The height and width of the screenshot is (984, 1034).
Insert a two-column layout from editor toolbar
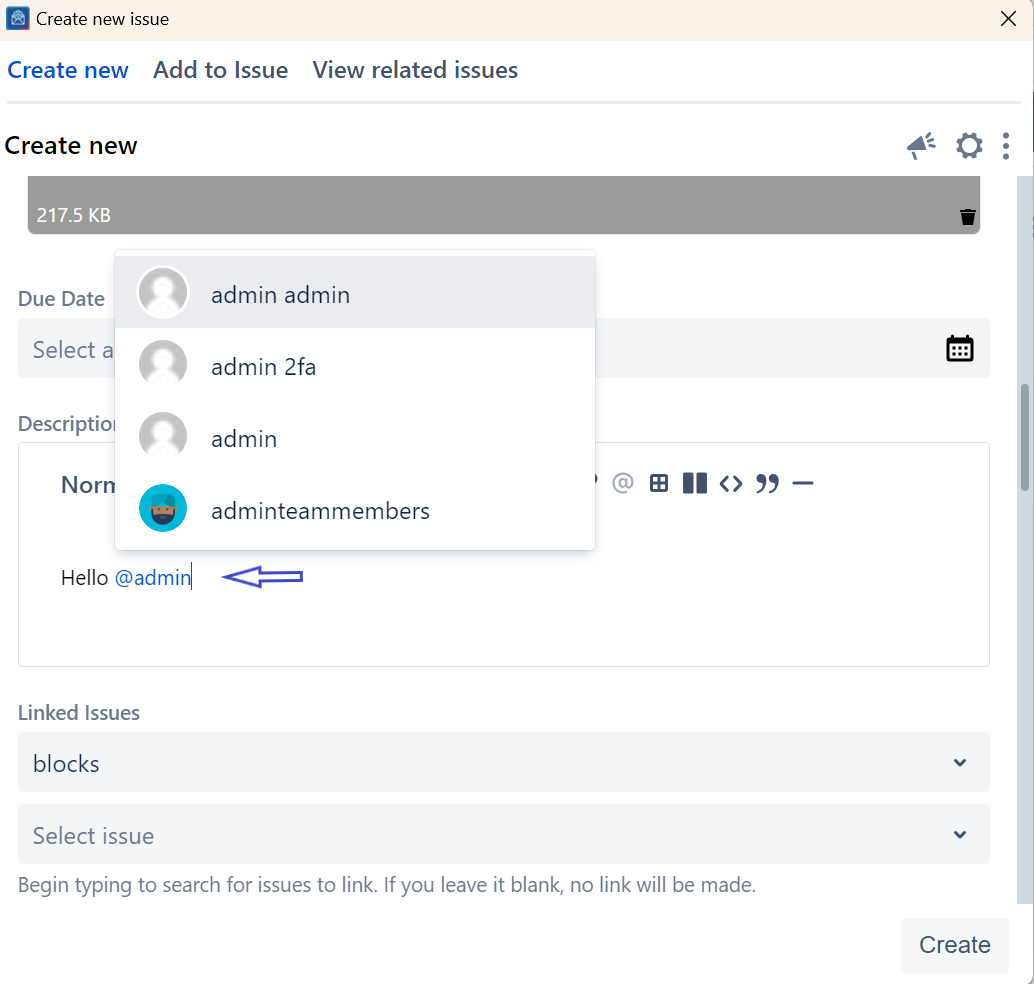[x=695, y=484]
